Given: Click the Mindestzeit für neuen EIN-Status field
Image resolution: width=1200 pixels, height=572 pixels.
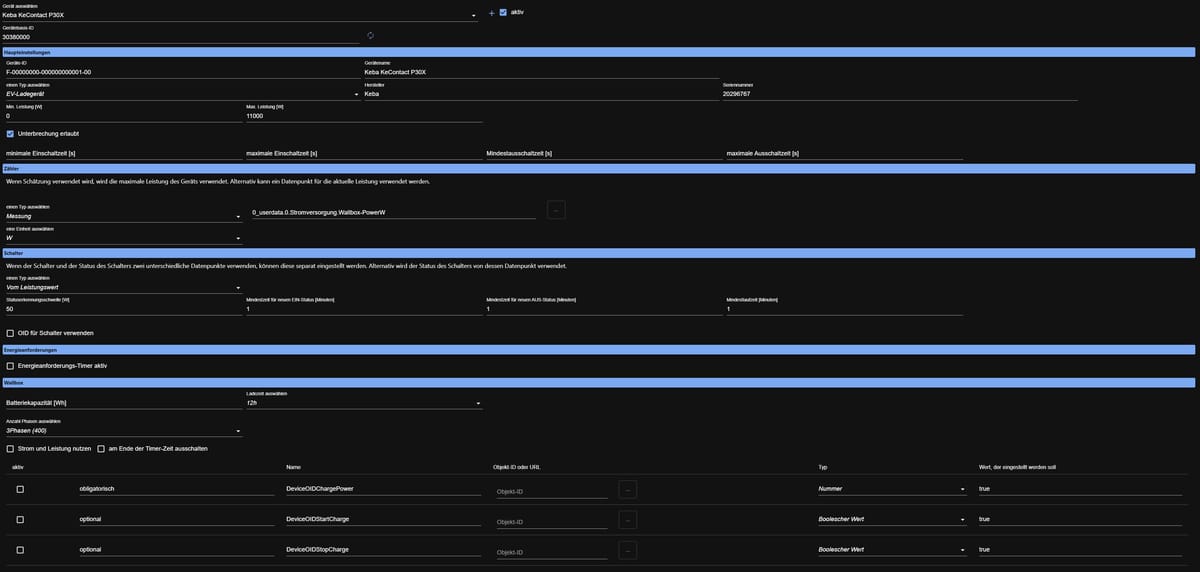Looking at the screenshot, I should click(x=364, y=309).
